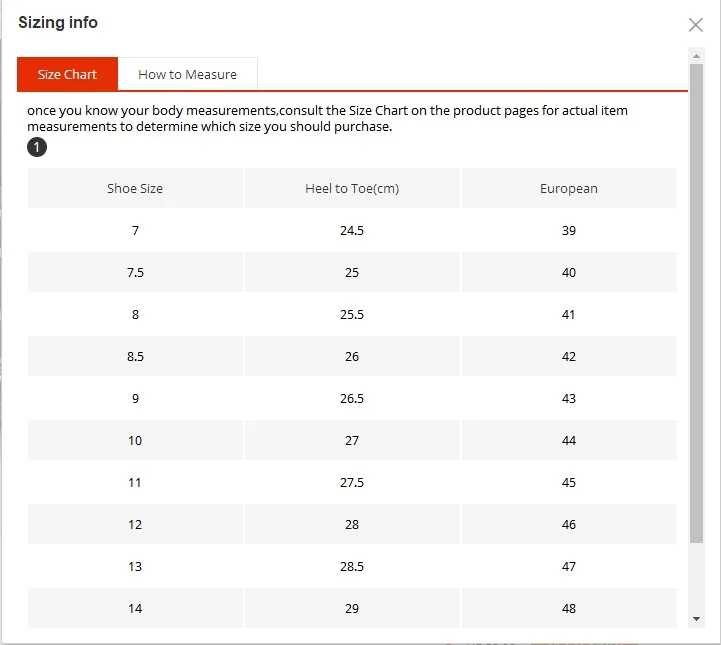Click the scrollbar down arrow
Screen dimensions: 721x645
[696, 619]
